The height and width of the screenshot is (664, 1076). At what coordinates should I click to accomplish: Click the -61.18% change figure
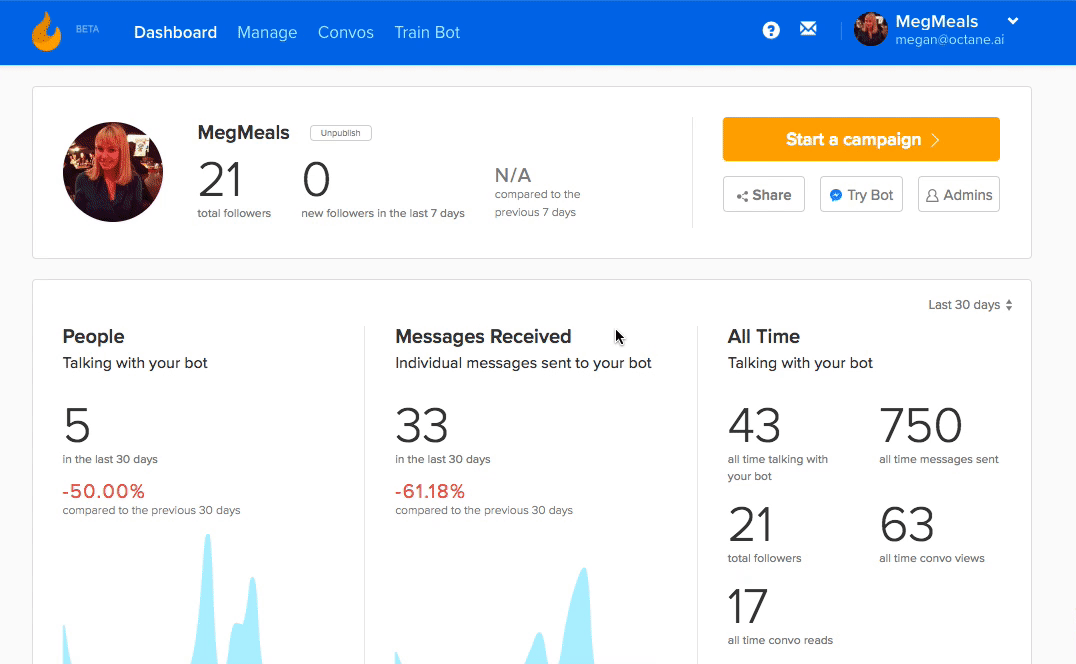coord(430,491)
